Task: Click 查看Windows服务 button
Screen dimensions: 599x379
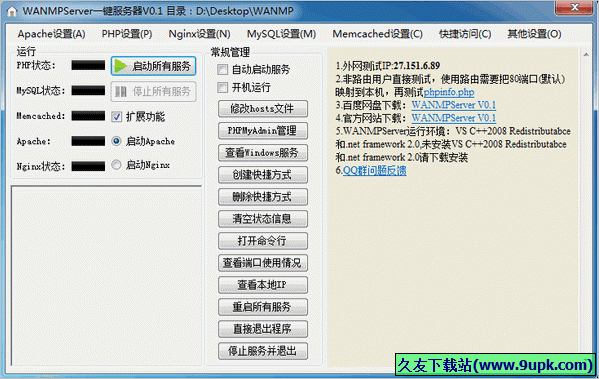Action: point(263,153)
